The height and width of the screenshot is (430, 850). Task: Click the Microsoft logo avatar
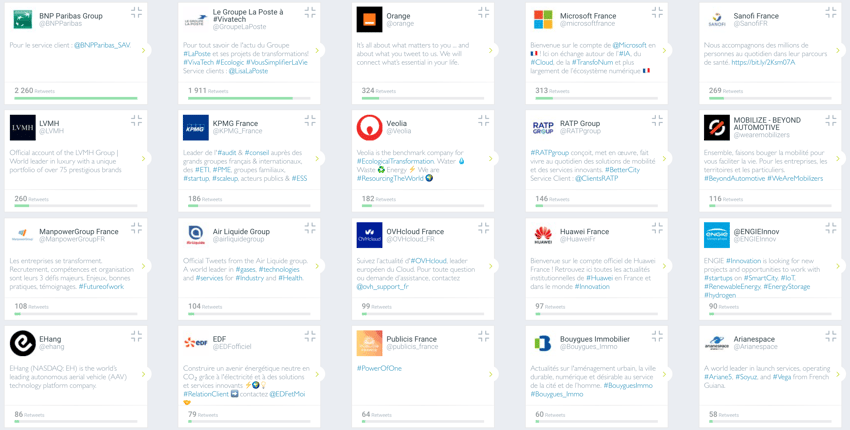pos(543,20)
